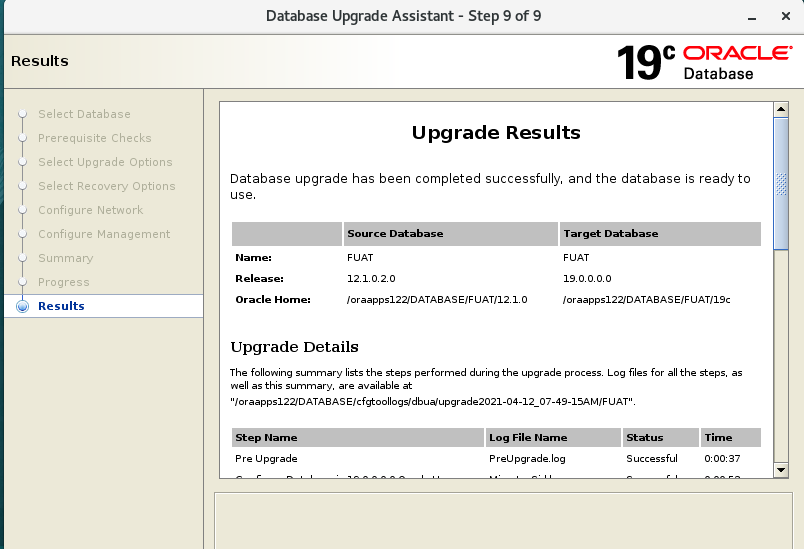Screen dimensions: 804x549
Task: Click the Time column header
Action: [x=731, y=438]
